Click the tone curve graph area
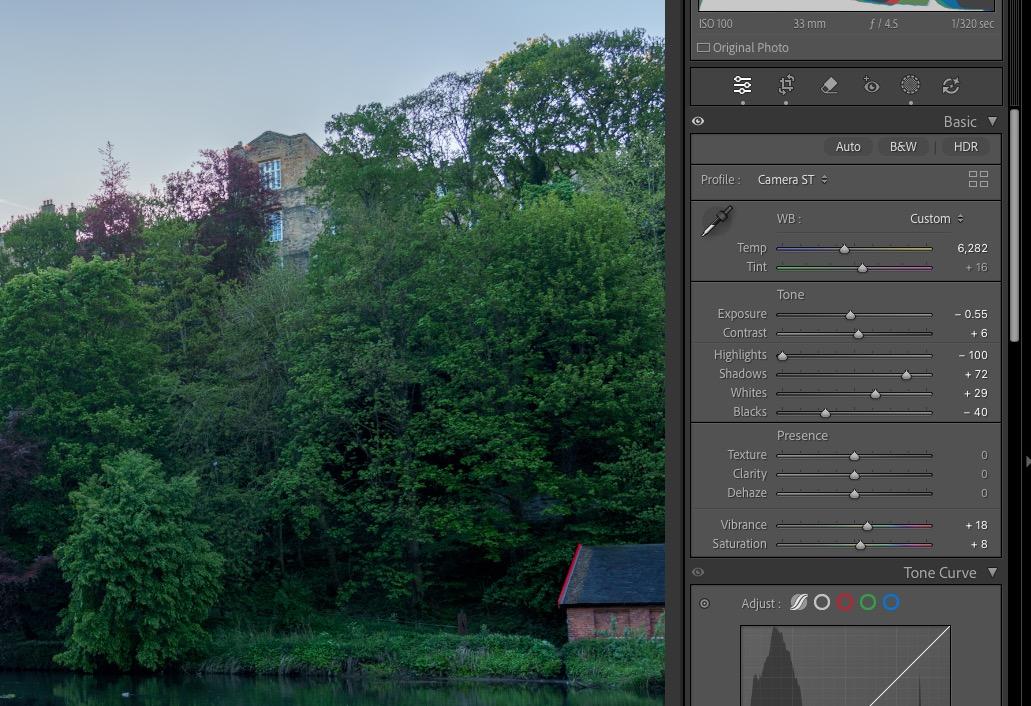This screenshot has height=706, width=1031. [x=845, y=665]
